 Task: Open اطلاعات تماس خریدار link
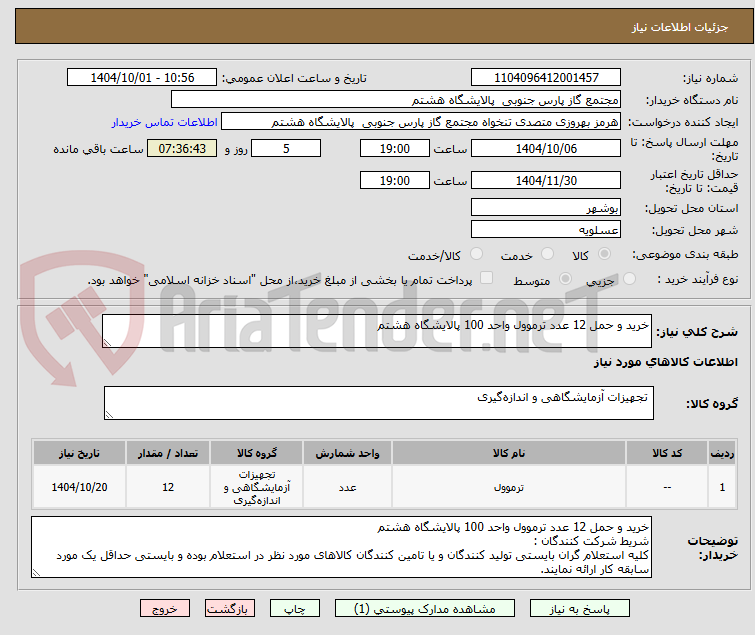point(165,122)
